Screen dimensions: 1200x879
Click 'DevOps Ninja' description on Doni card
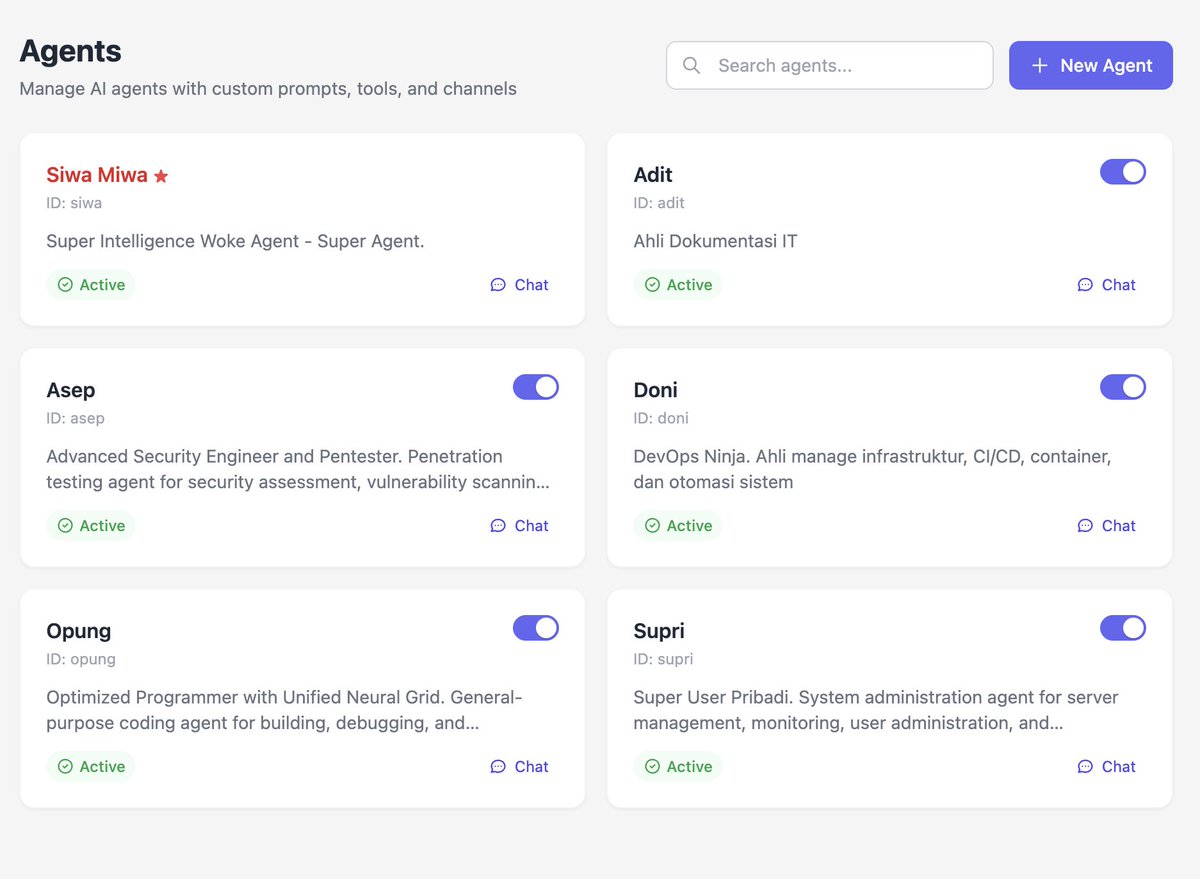[873, 469]
